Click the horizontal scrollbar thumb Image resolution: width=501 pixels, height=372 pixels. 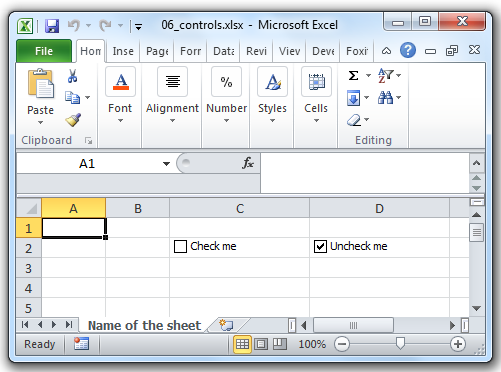(x=353, y=325)
